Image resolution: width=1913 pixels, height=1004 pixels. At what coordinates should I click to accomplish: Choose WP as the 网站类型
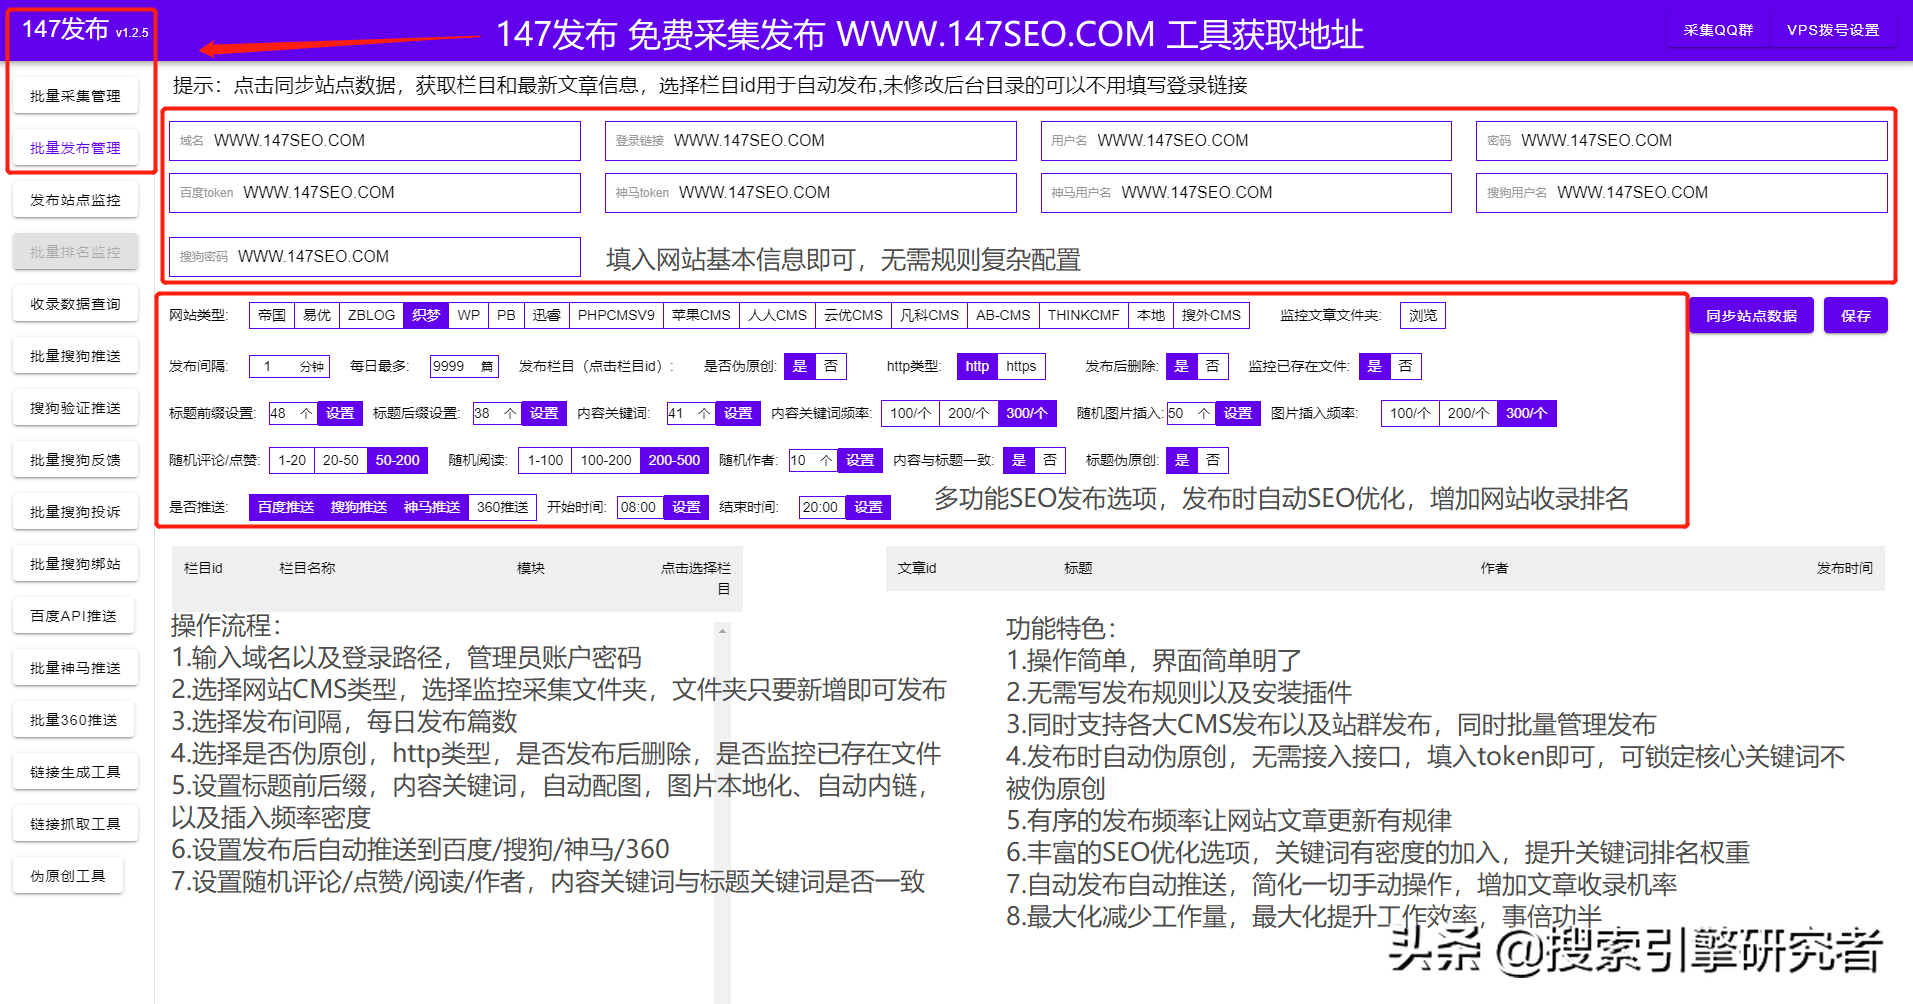tap(468, 315)
